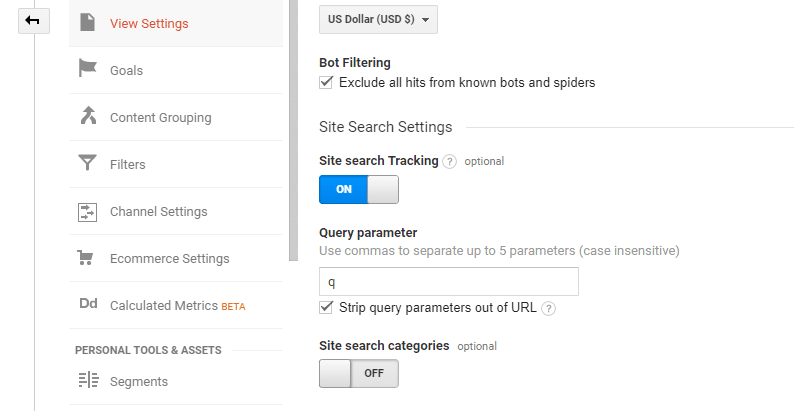Screen dimensions: 794x411
Task: Open help for Strip query parameters
Action: point(548,308)
